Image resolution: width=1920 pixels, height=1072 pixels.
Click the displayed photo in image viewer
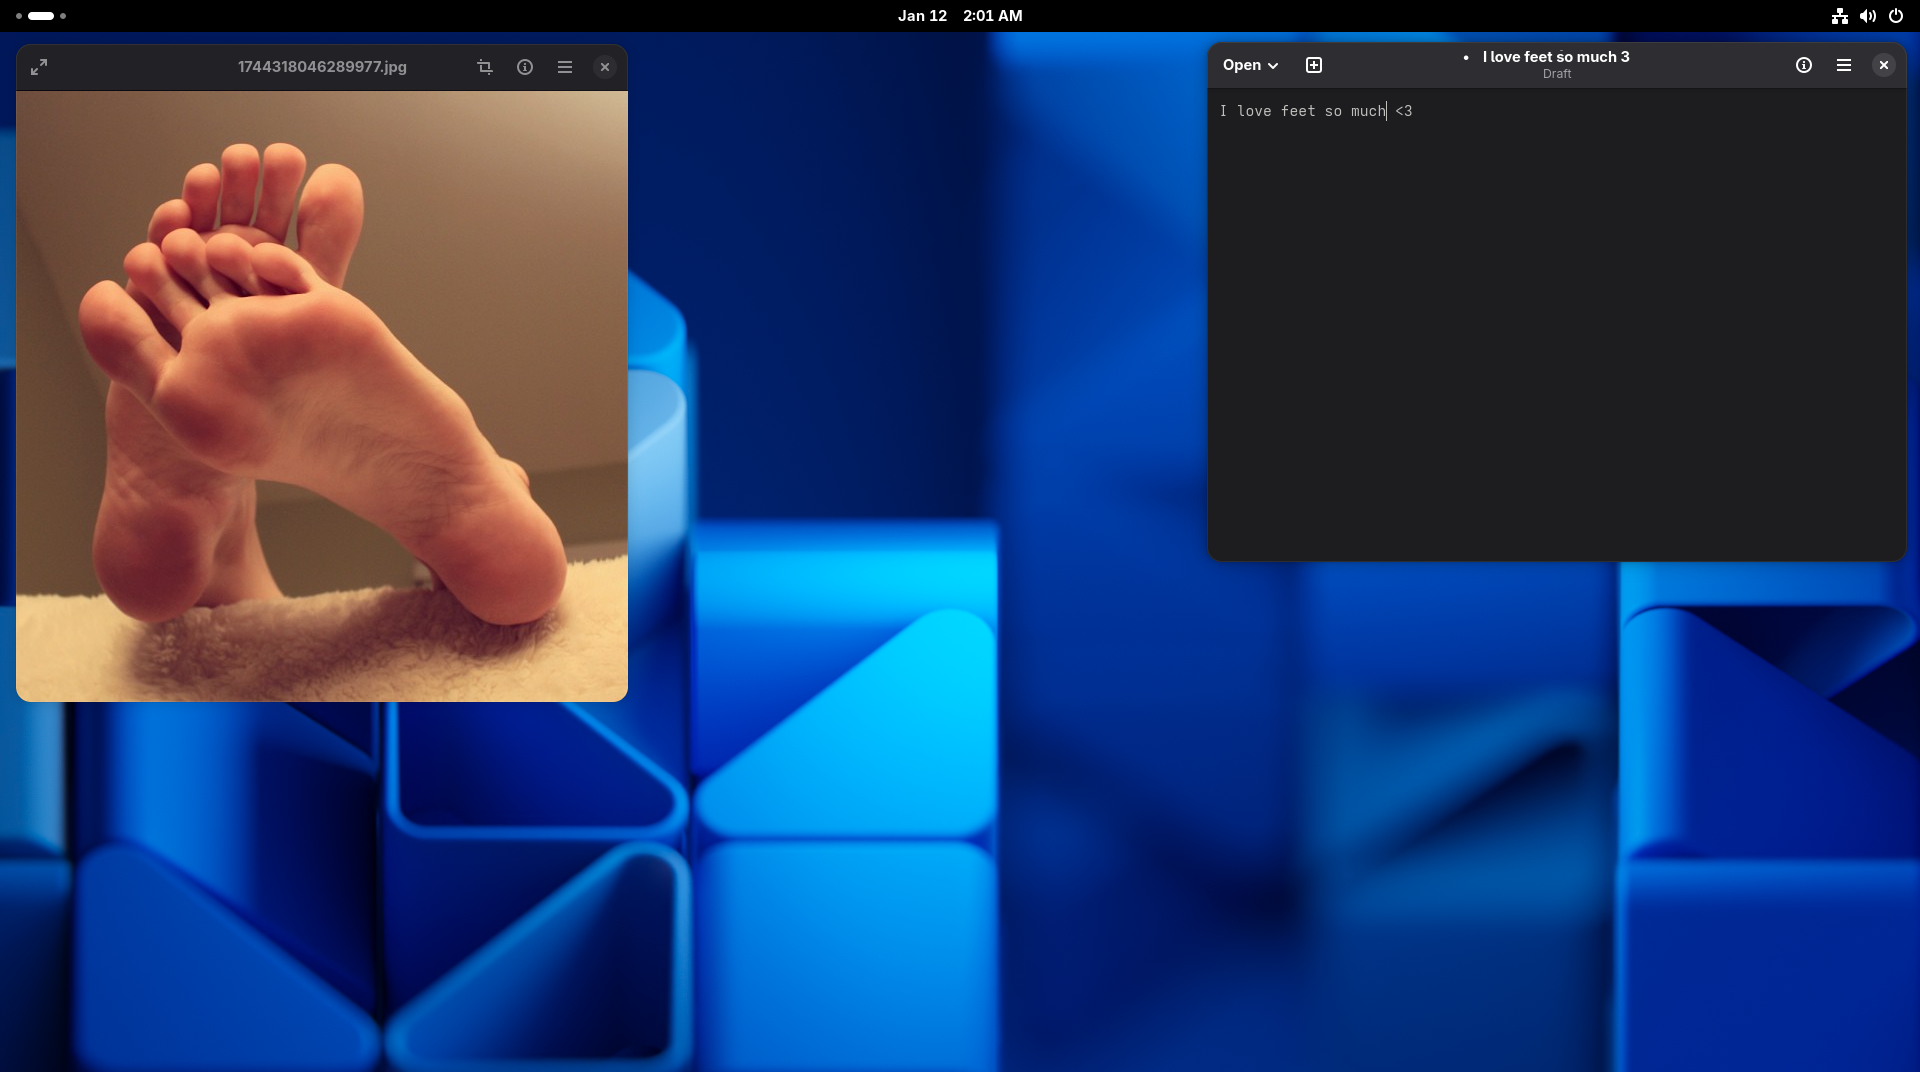click(322, 396)
